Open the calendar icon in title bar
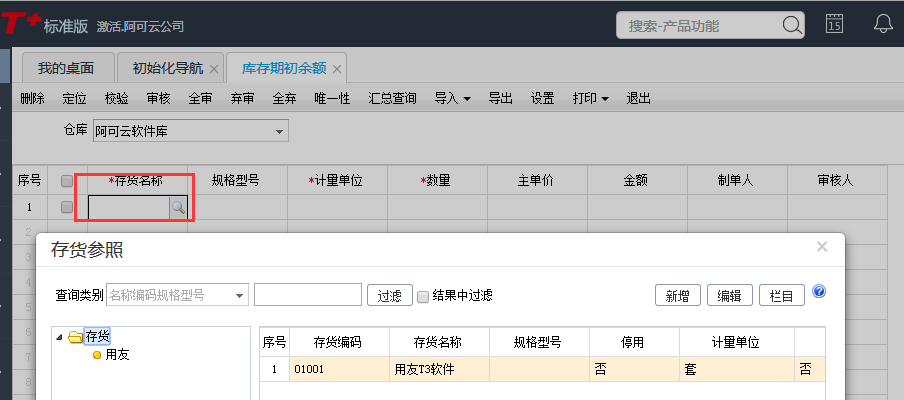 pyautogui.click(x=834, y=25)
